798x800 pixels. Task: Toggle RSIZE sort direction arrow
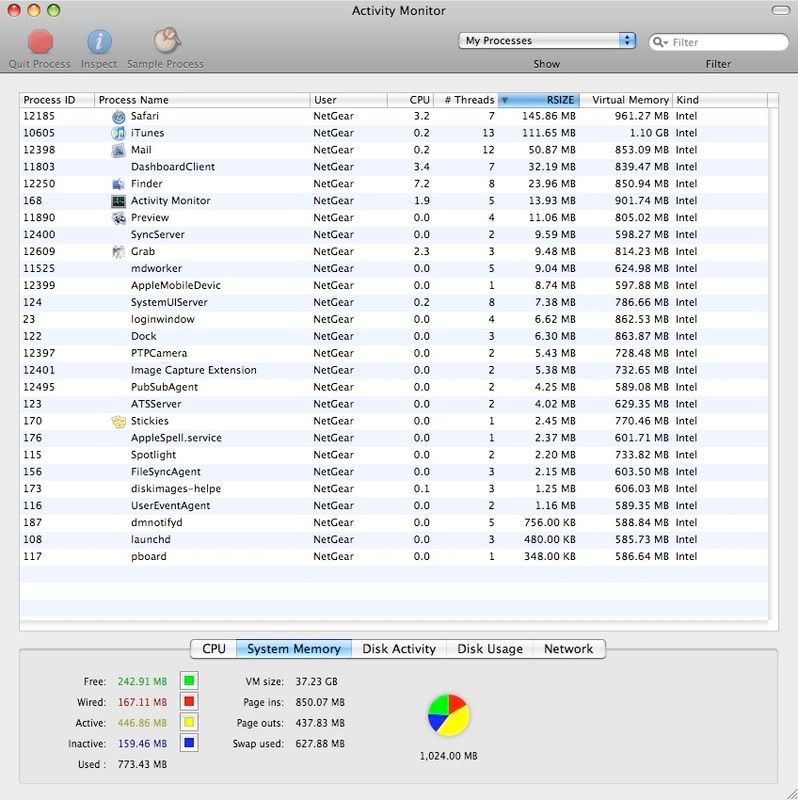(505, 100)
